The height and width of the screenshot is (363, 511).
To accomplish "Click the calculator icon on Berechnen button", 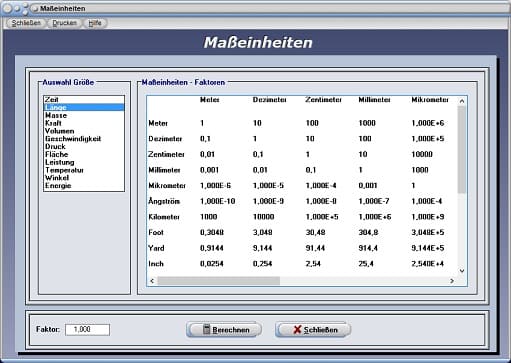I will pyautogui.click(x=207, y=329).
